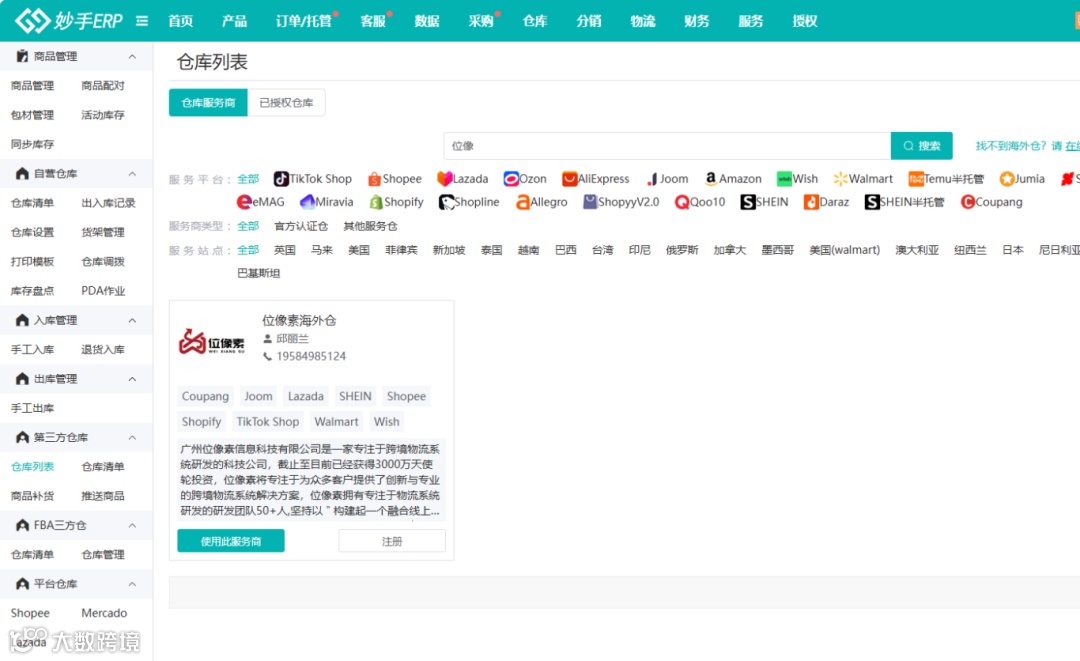
Task: Collapse the FBA三方仓 sidebar section
Action: tap(132, 525)
